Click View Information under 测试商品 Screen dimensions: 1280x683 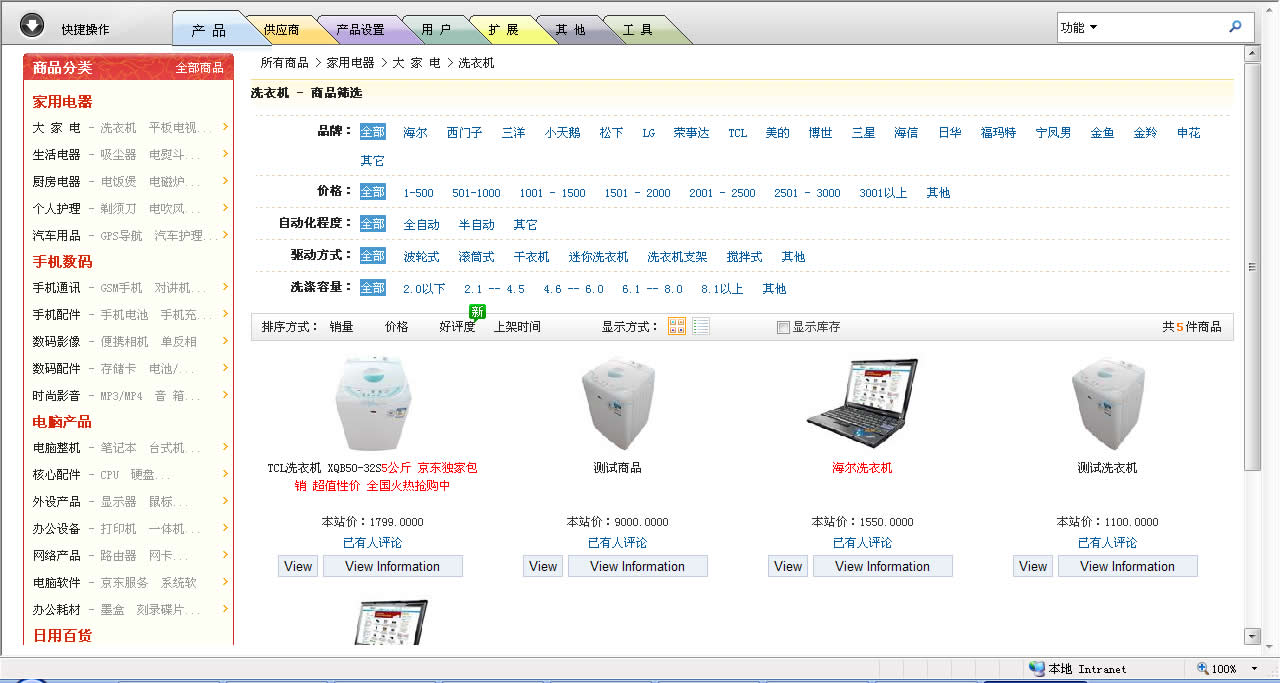637,566
